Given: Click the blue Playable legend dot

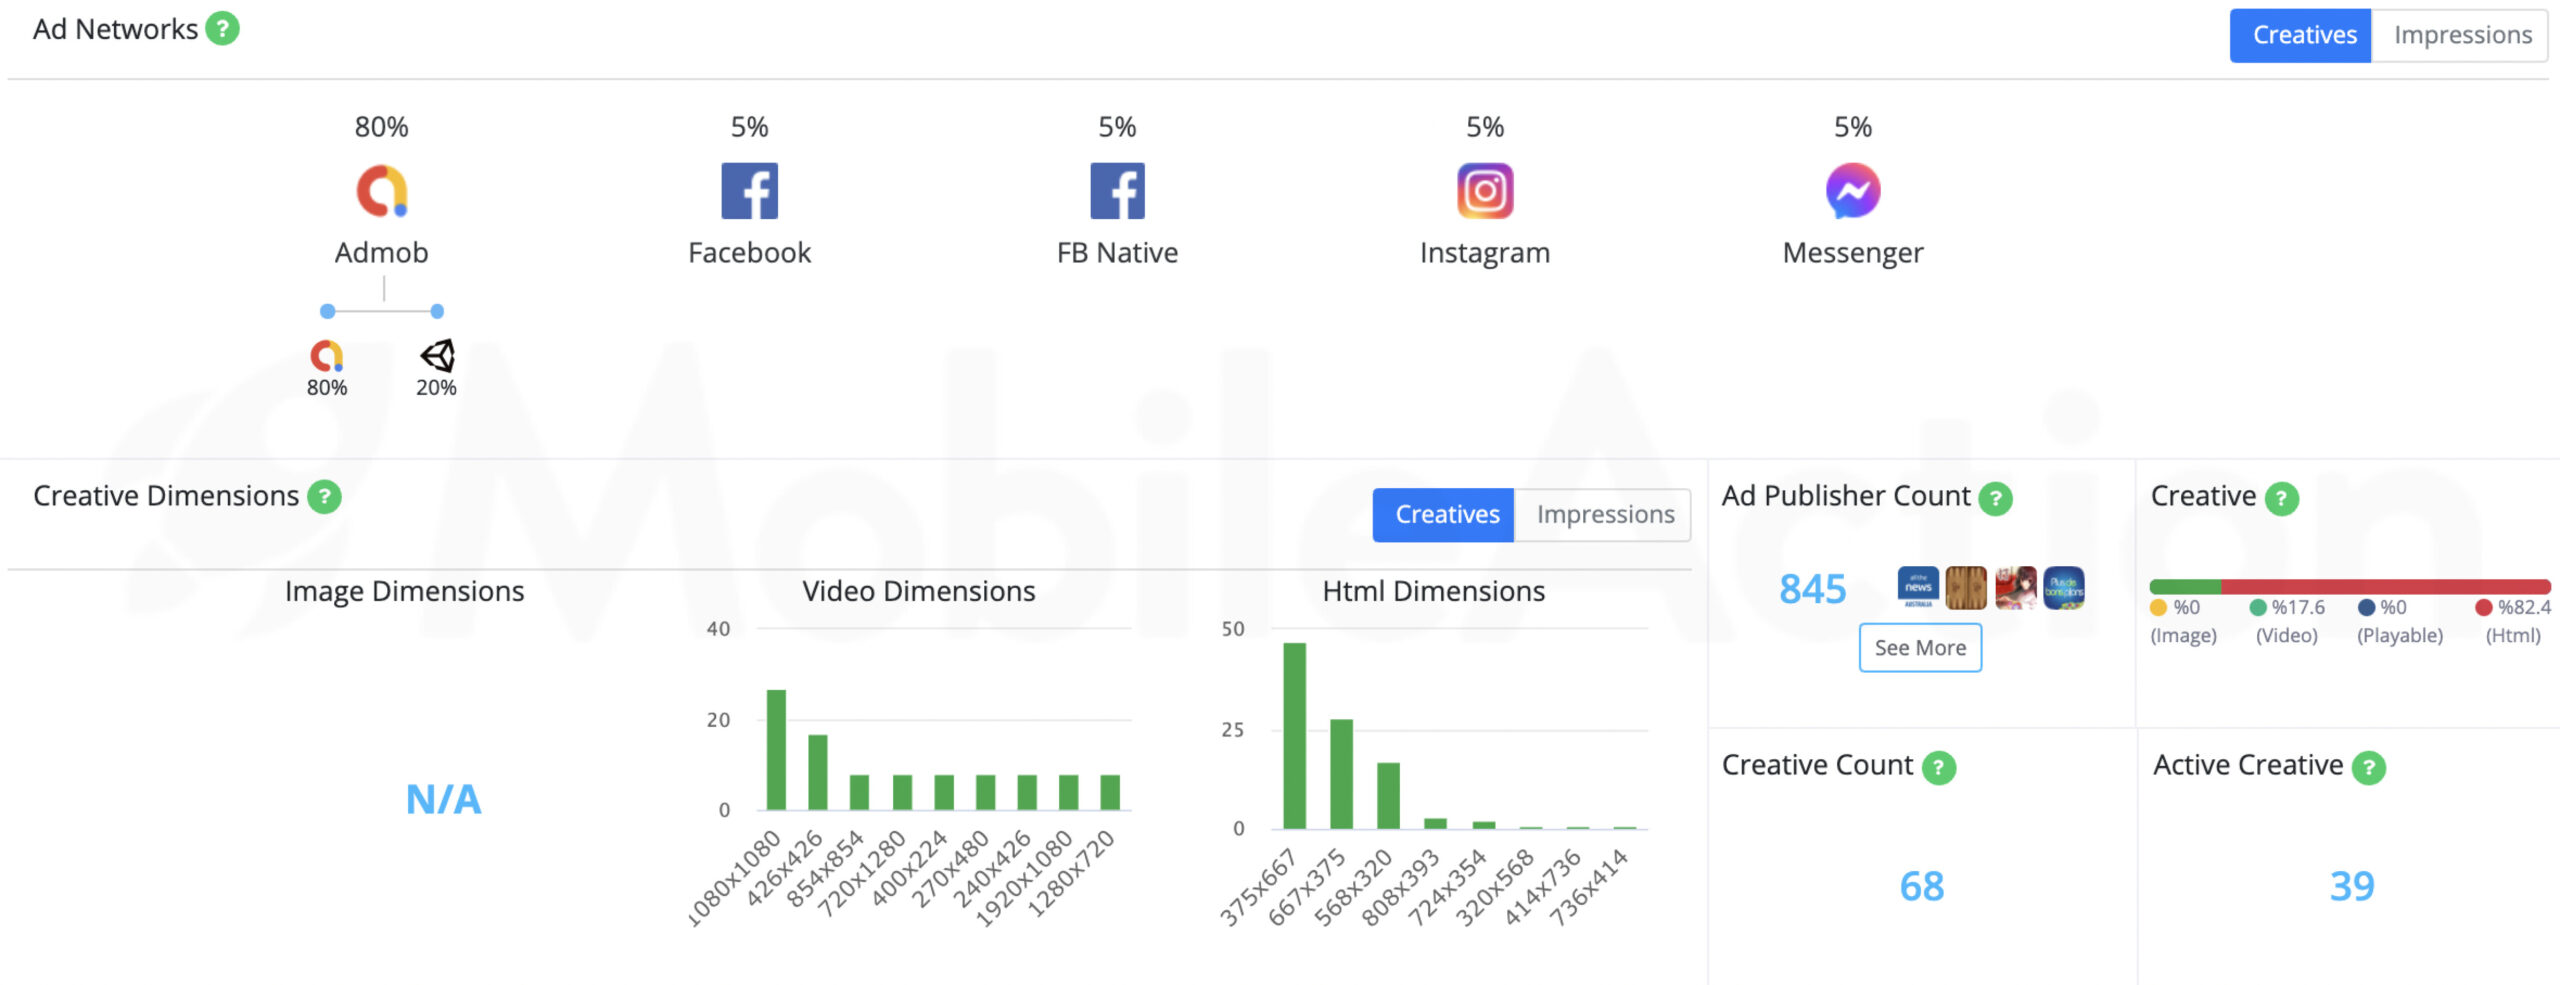Looking at the screenshot, I should [x=2366, y=607].
